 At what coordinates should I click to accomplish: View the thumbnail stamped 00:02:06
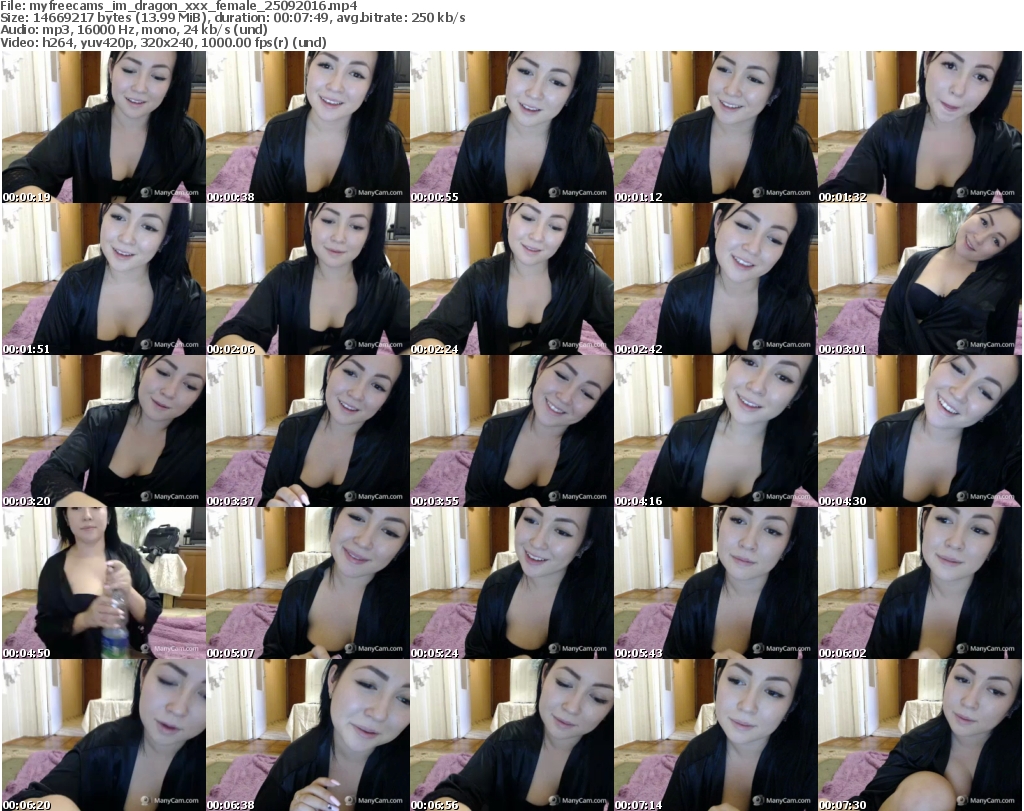click(x=308, y=279)
